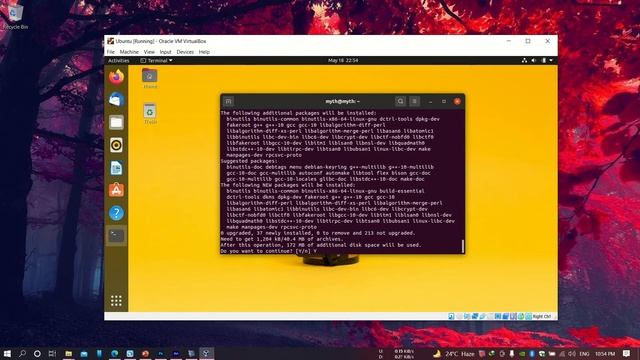Launch LibreOffice Writer from the dock
The image size is (640, 360).
click(116, 168)
